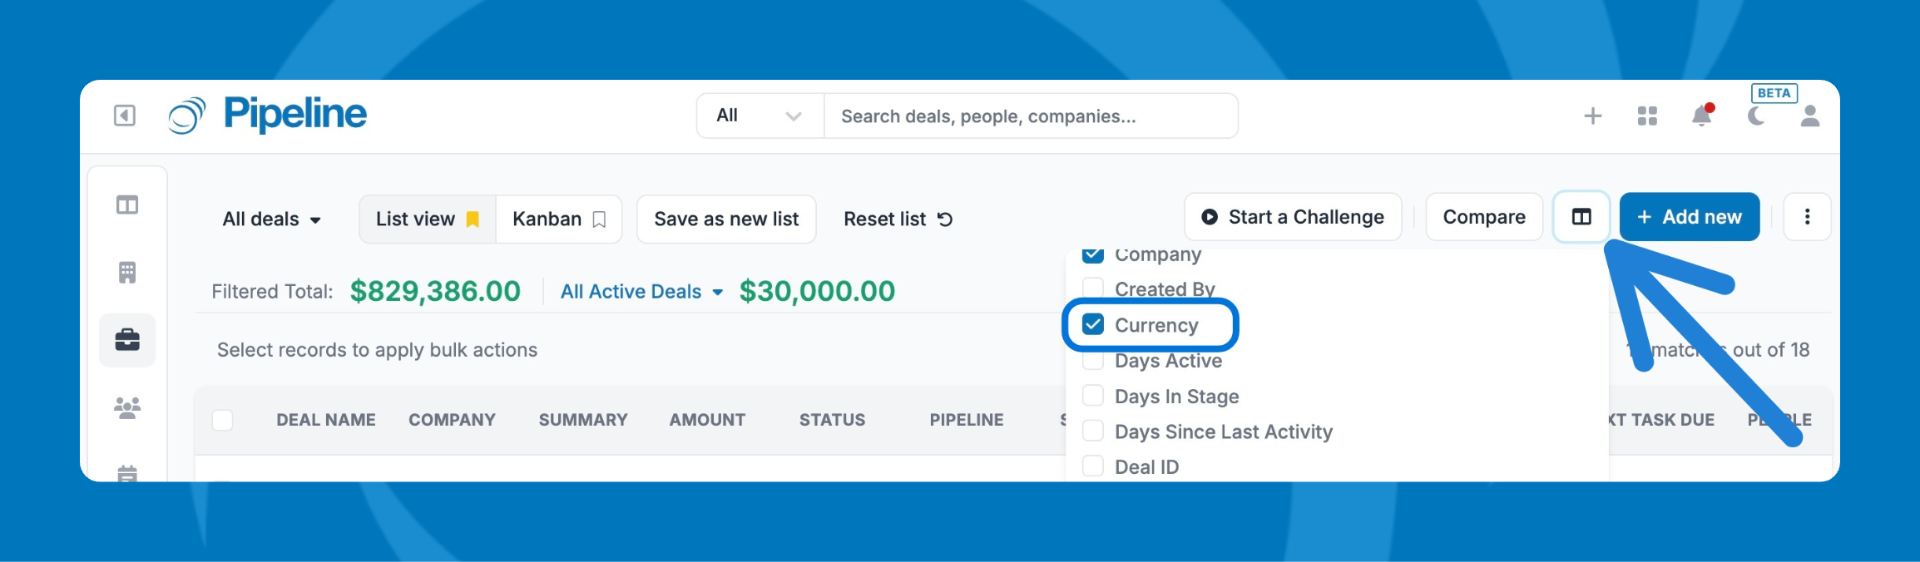The height and width of the screenshot is (562, 1920).
Task: Switch to the Kanban tab
Action: 558,219
